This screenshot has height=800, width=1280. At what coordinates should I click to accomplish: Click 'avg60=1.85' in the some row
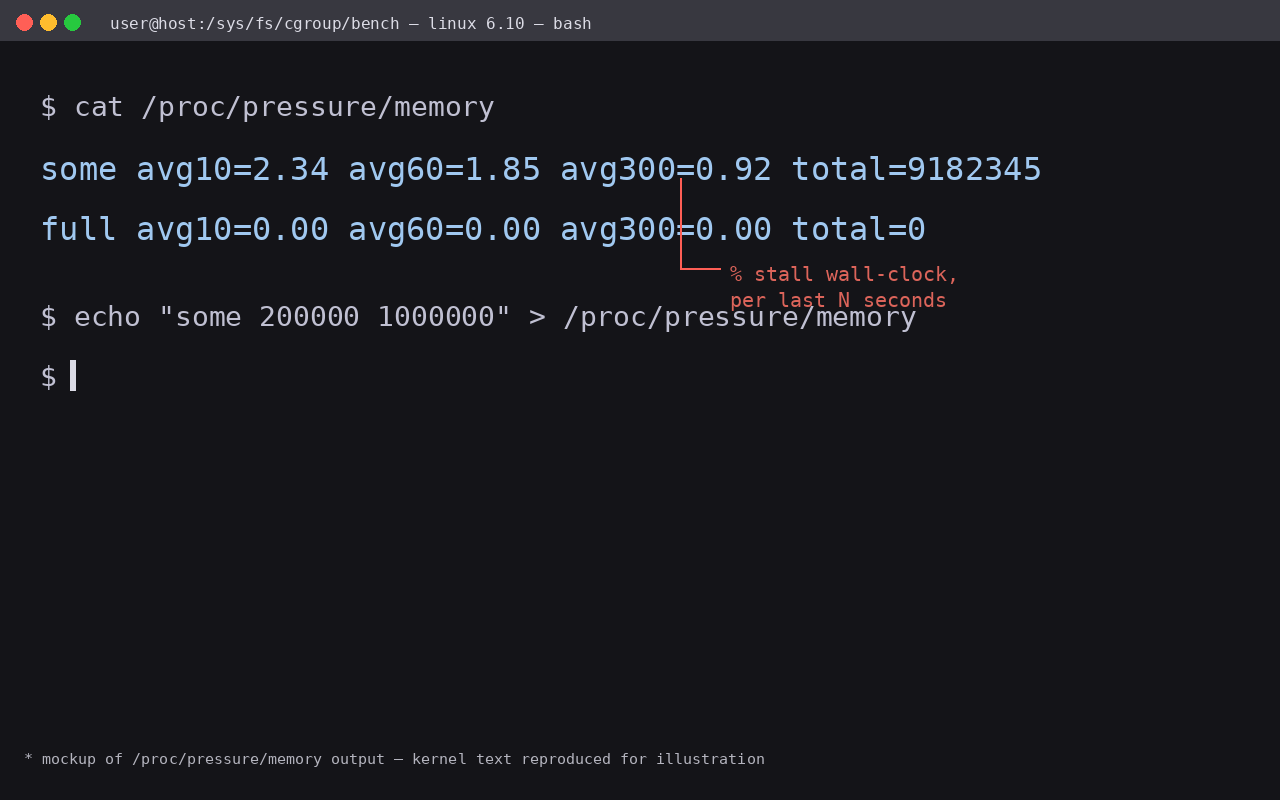tap(444, 169)
